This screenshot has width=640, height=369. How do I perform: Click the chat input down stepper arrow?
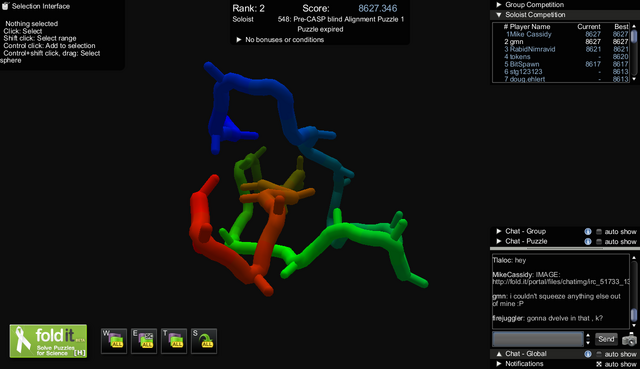coord(588,342)
